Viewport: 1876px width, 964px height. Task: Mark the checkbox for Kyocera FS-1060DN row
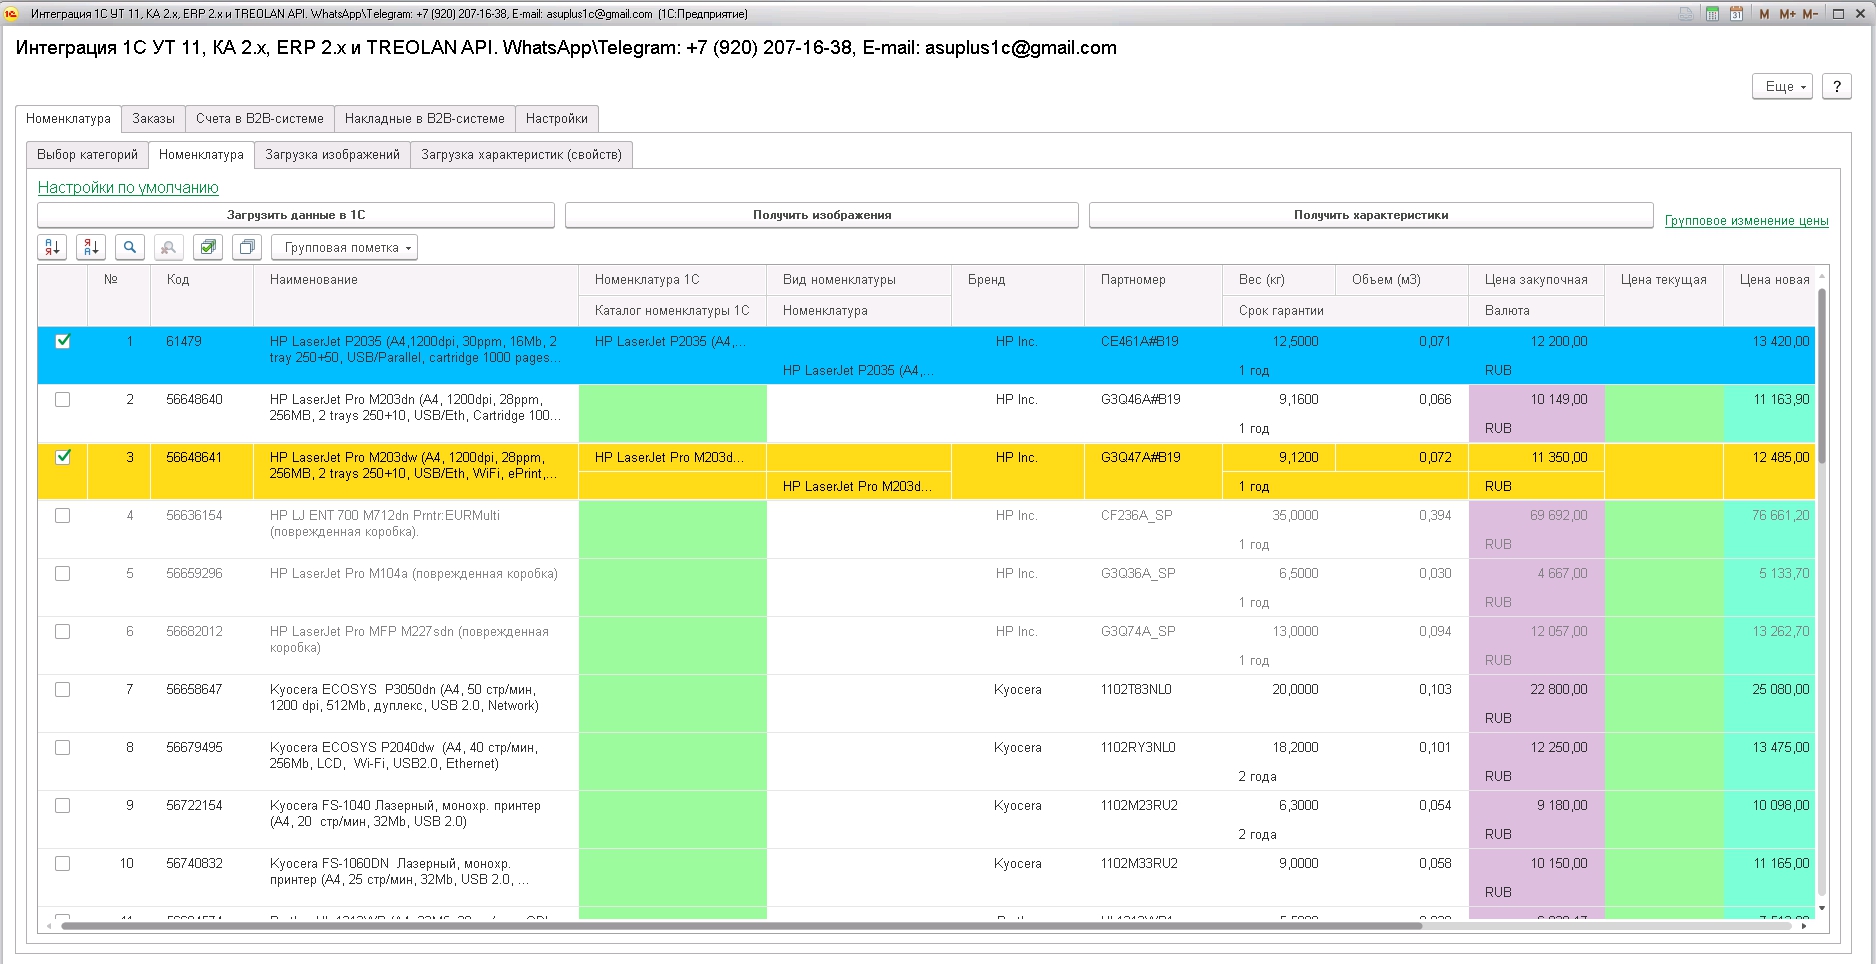pyautogui.click(x=63, y=863)
